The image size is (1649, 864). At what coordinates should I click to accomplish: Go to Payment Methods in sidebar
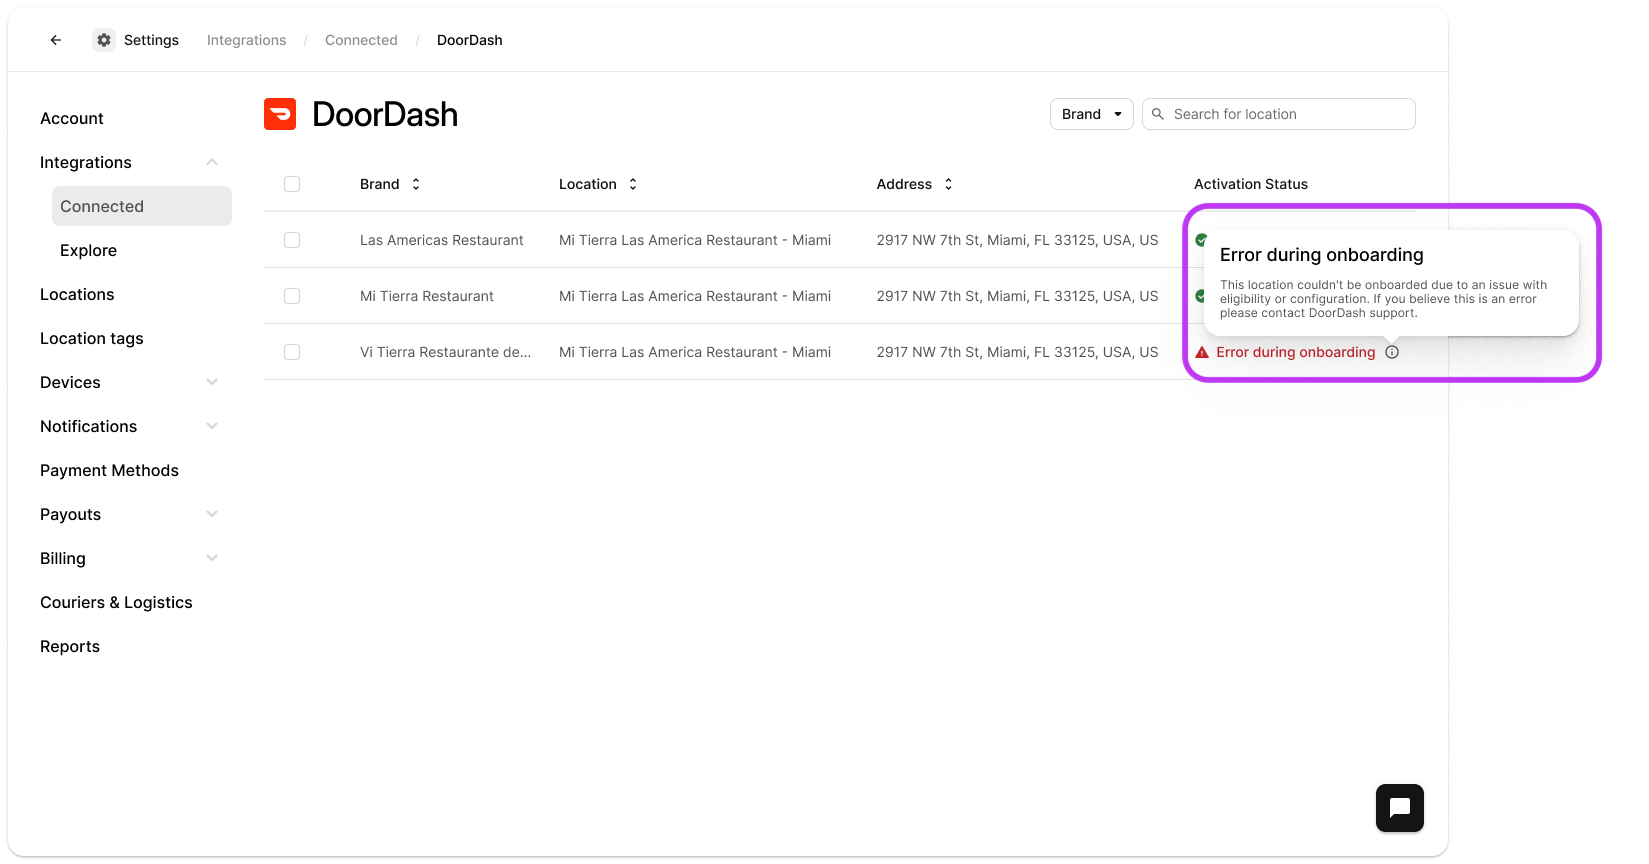coord(109,470)
